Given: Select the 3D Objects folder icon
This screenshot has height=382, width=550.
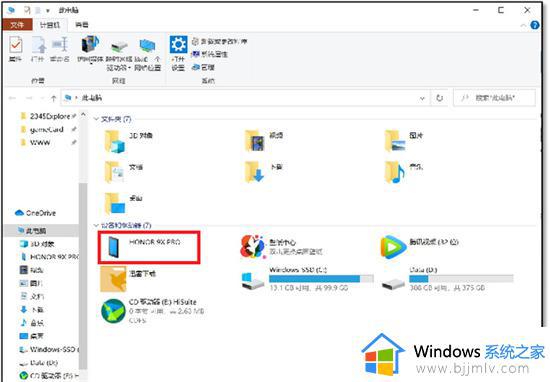Looking at the screenshot, I should click(x=115, y=141).
